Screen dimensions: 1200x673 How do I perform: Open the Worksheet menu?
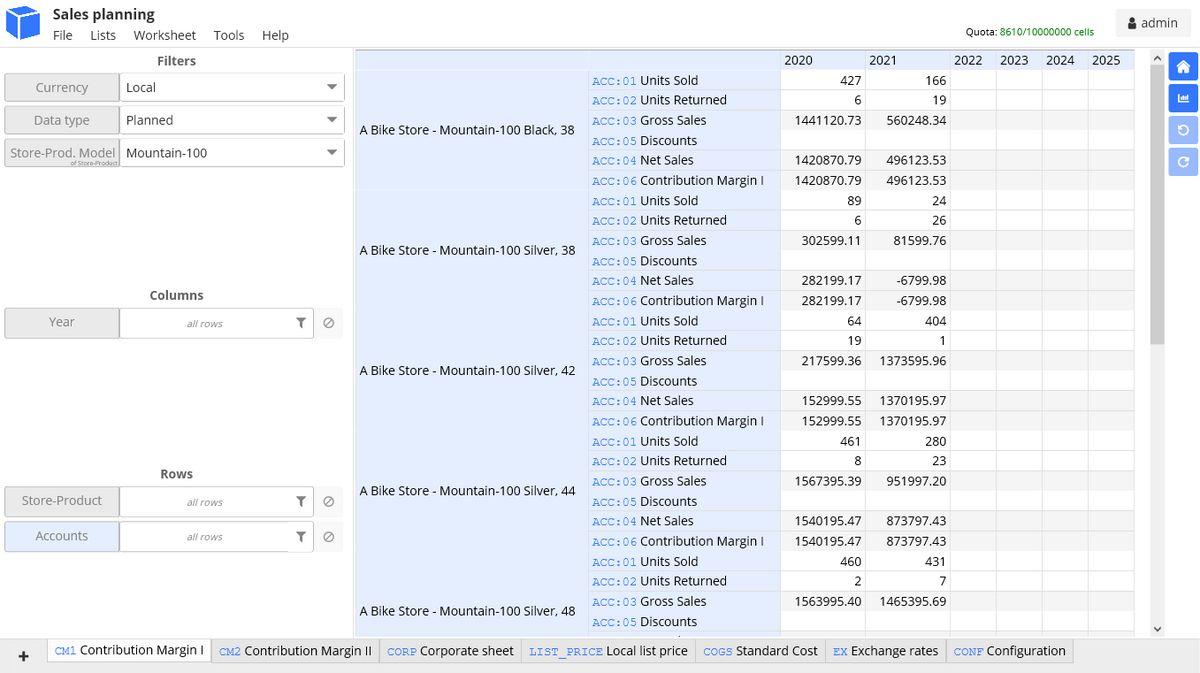165,35
